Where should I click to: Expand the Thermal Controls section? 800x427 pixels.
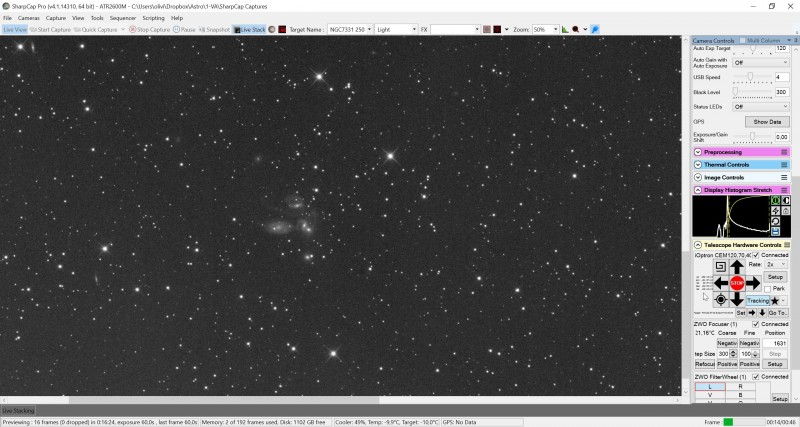click(698, 165)
